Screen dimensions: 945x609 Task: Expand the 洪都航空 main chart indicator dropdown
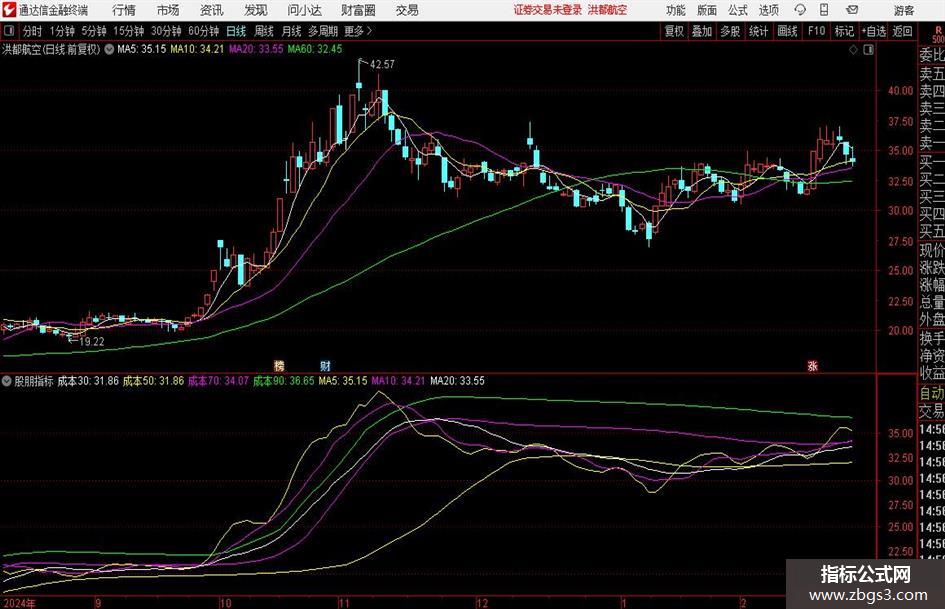click(x=109, y=49)
